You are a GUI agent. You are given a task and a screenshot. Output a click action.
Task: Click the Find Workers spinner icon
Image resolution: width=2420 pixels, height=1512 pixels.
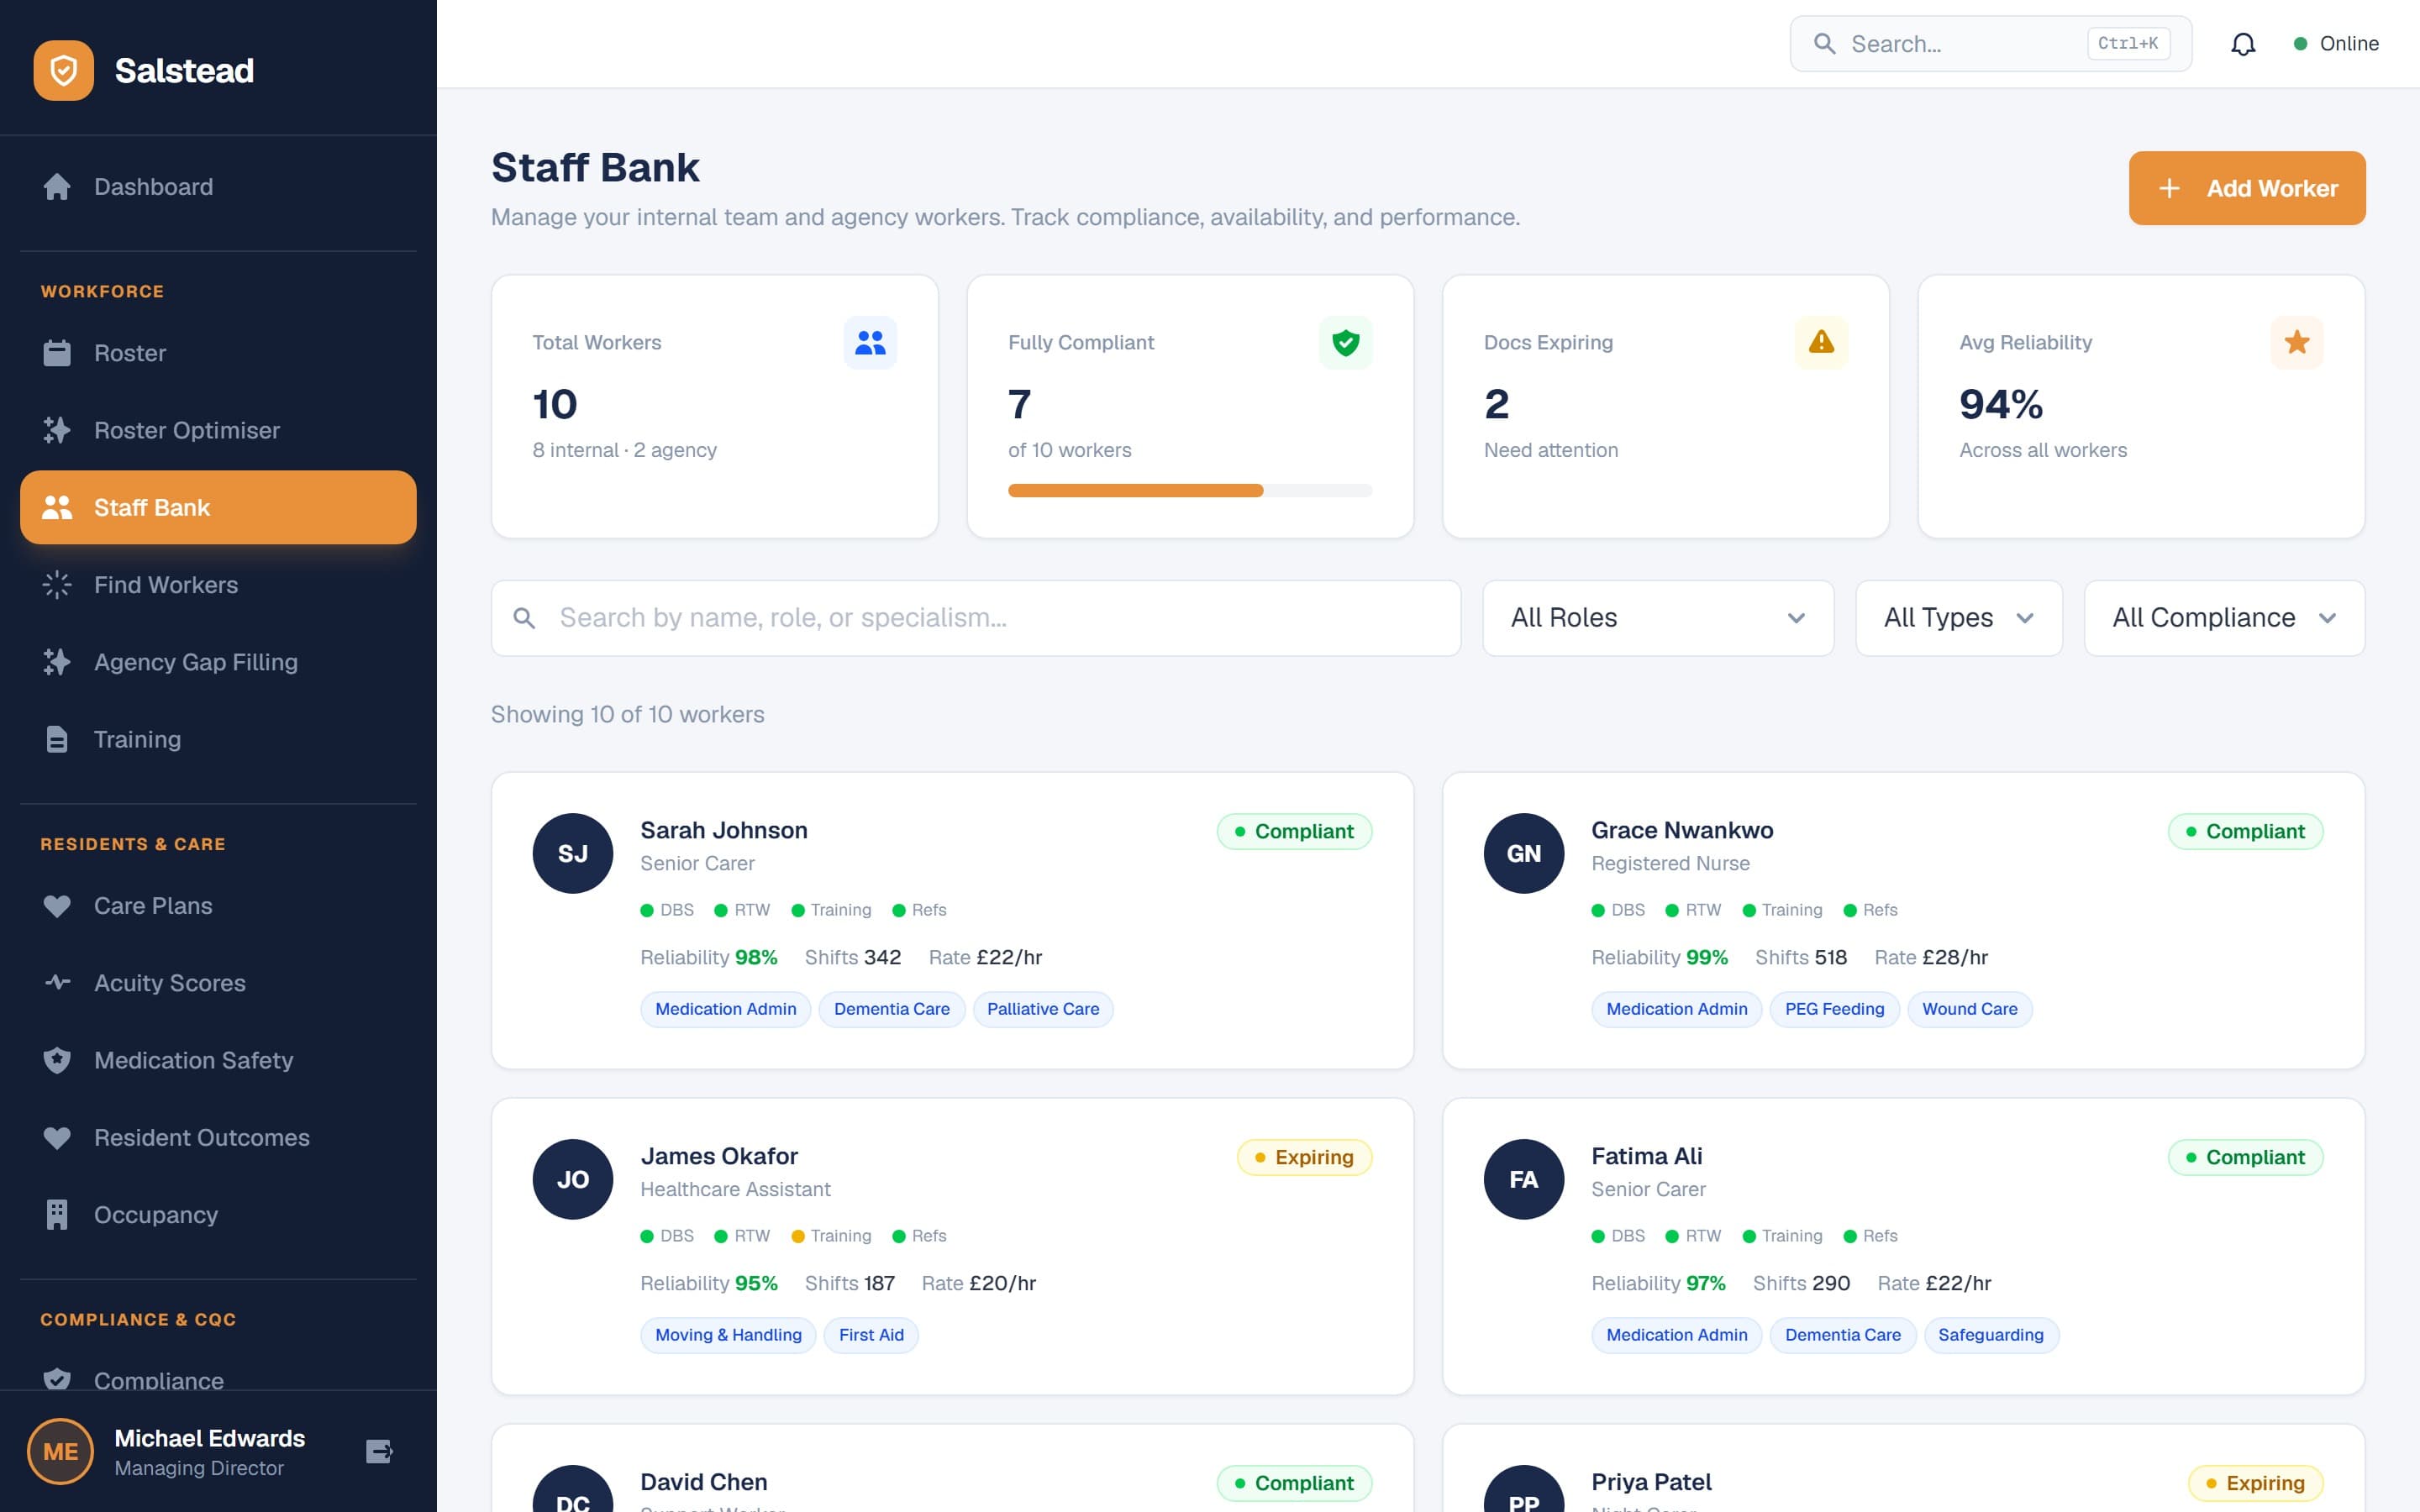(57, 585)
